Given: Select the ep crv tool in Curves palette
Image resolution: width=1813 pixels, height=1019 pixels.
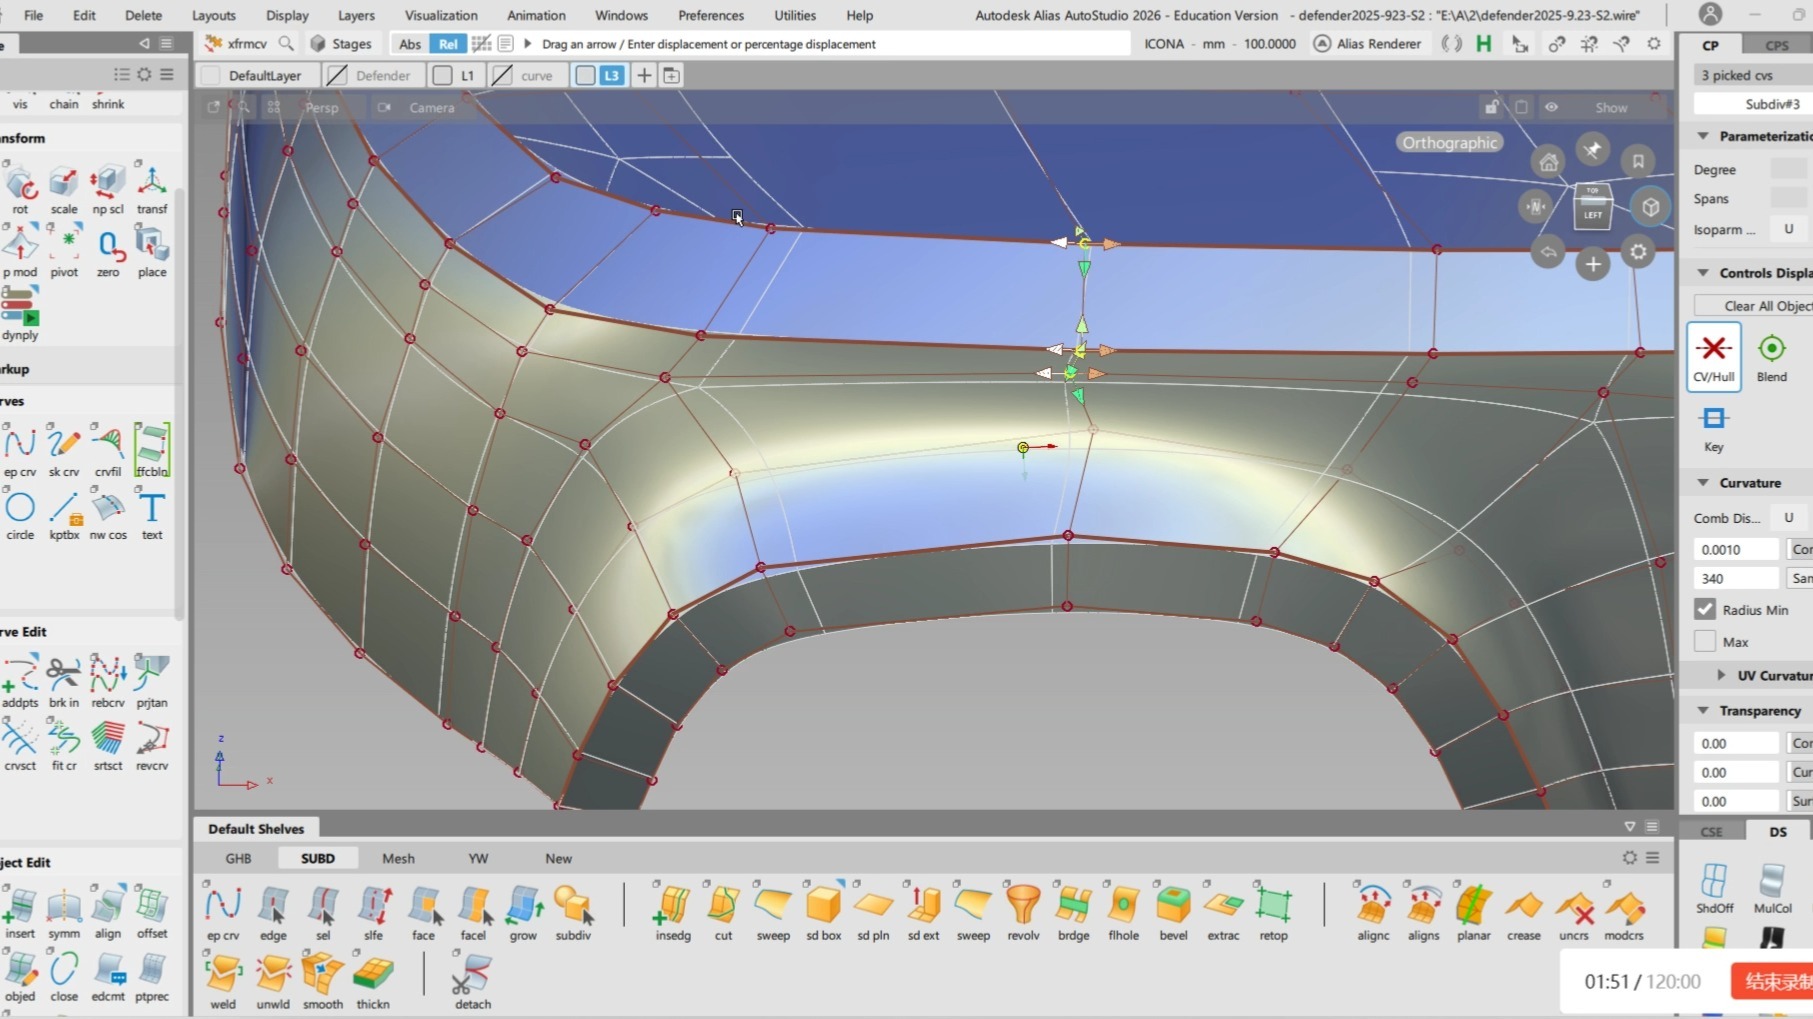Looking at the screenshot, I should (20, 444).
